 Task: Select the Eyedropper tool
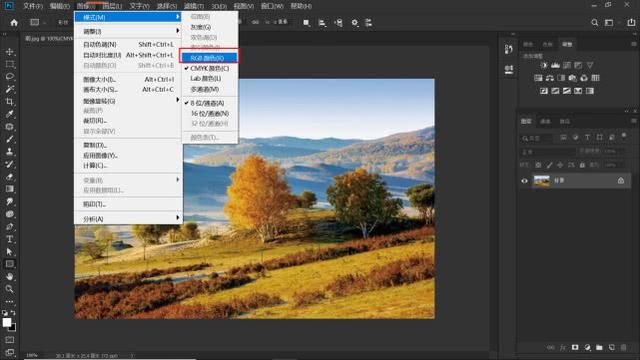point(9,114)
